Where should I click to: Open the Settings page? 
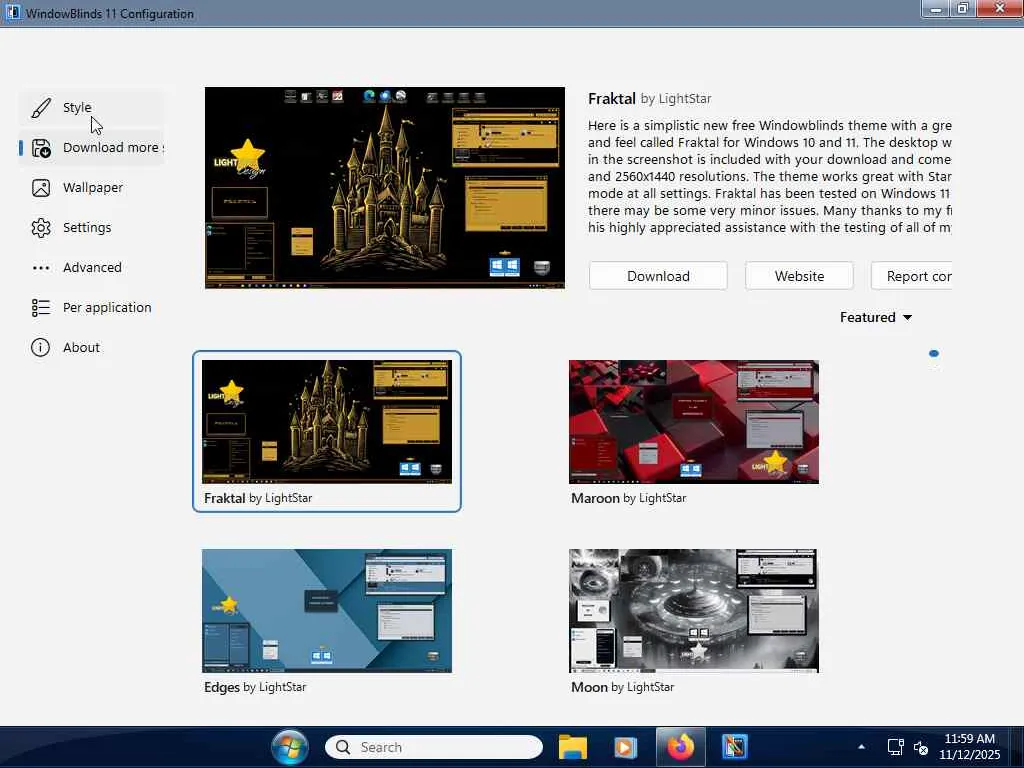91,227
